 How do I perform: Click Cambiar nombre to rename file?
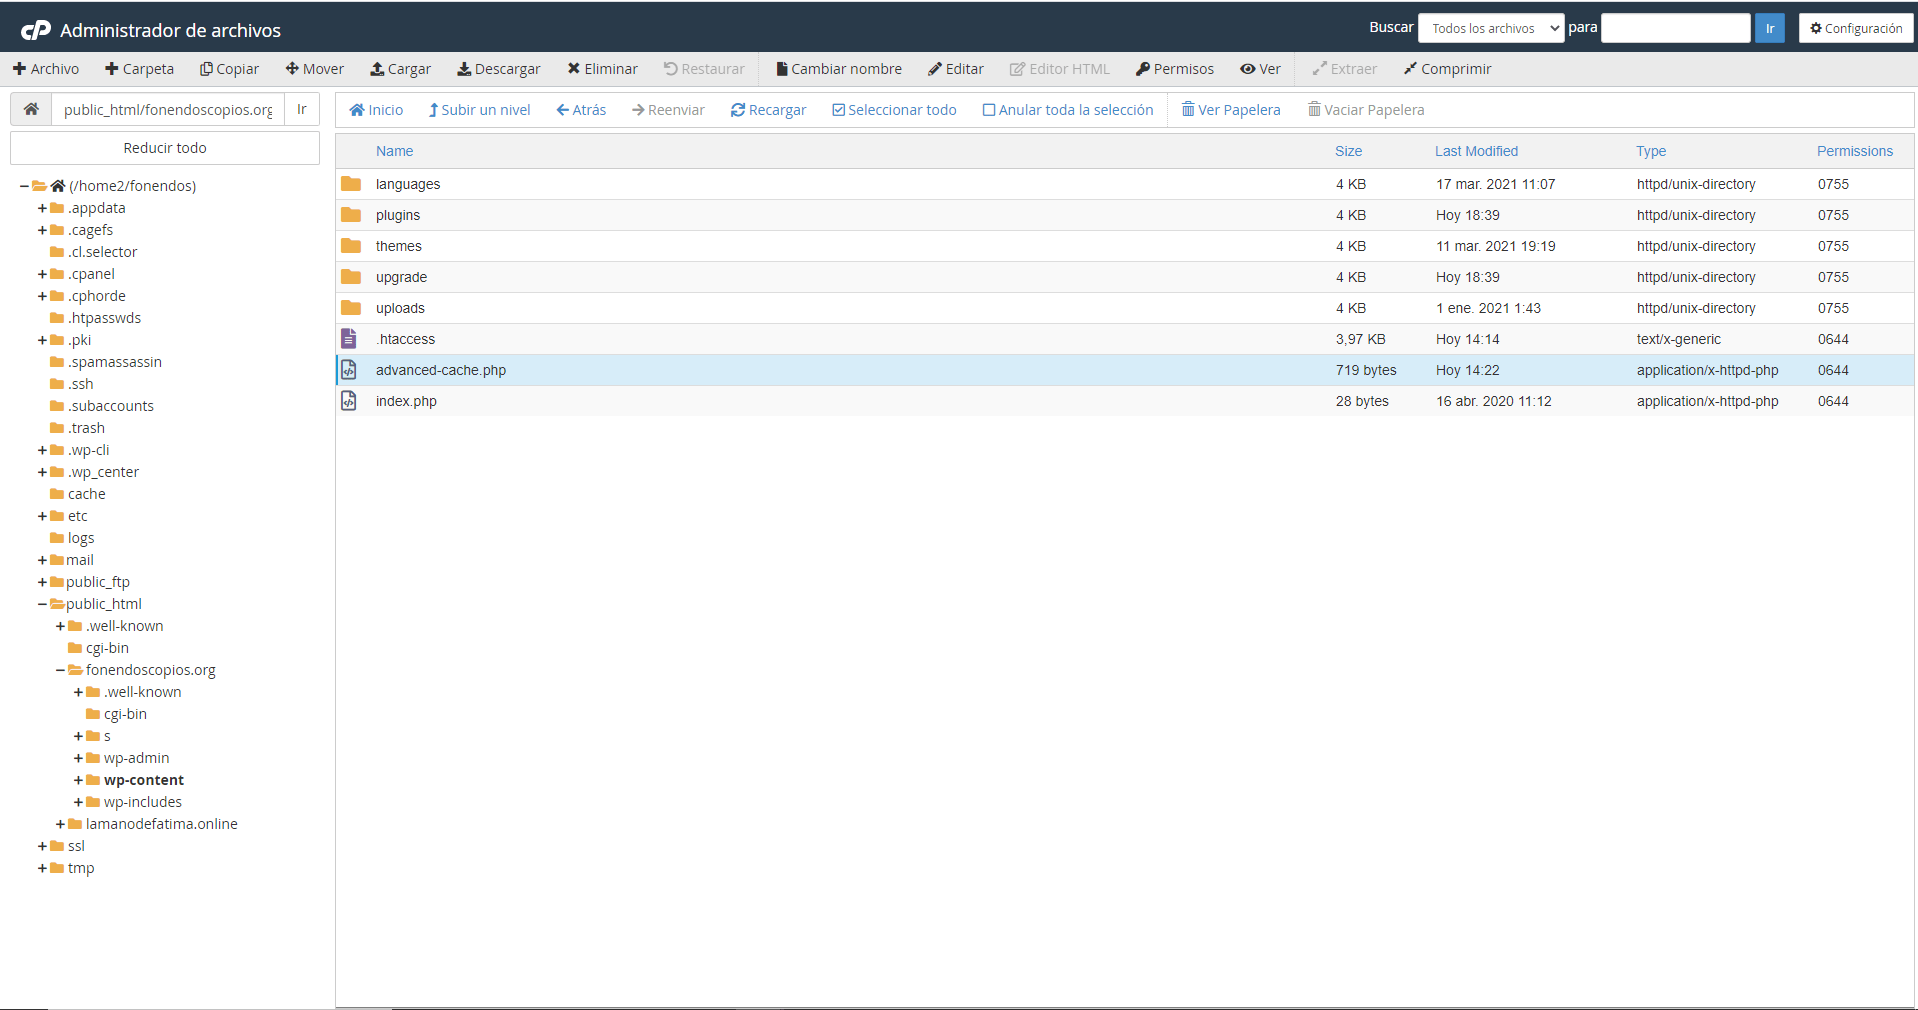tap(839, 69)
